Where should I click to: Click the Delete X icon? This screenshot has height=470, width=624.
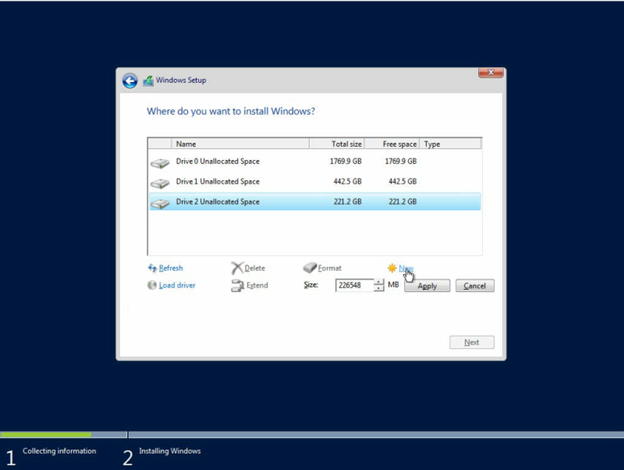237,268
